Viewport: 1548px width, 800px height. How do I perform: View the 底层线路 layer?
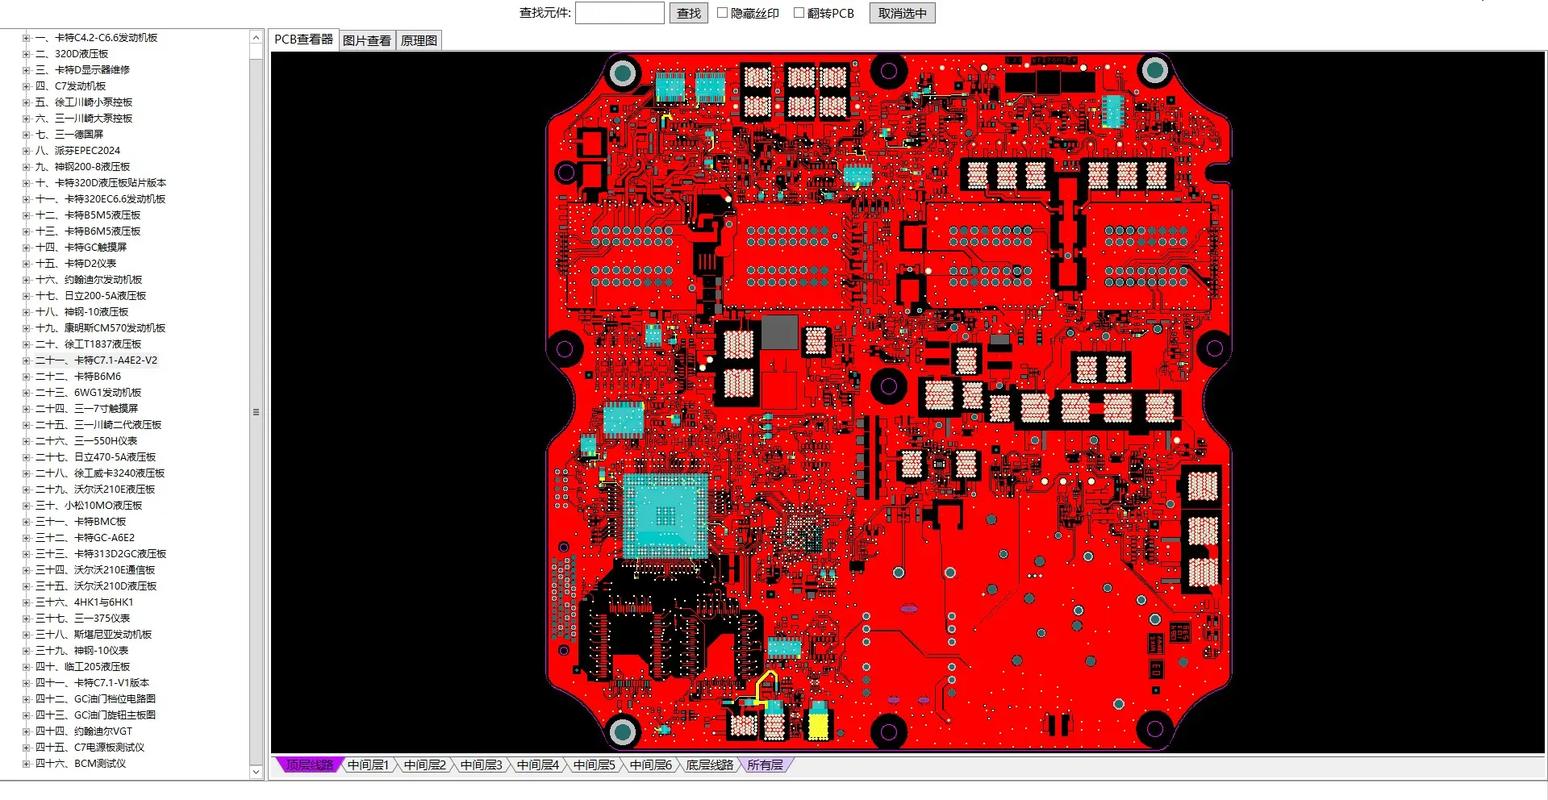click(709, 764)
